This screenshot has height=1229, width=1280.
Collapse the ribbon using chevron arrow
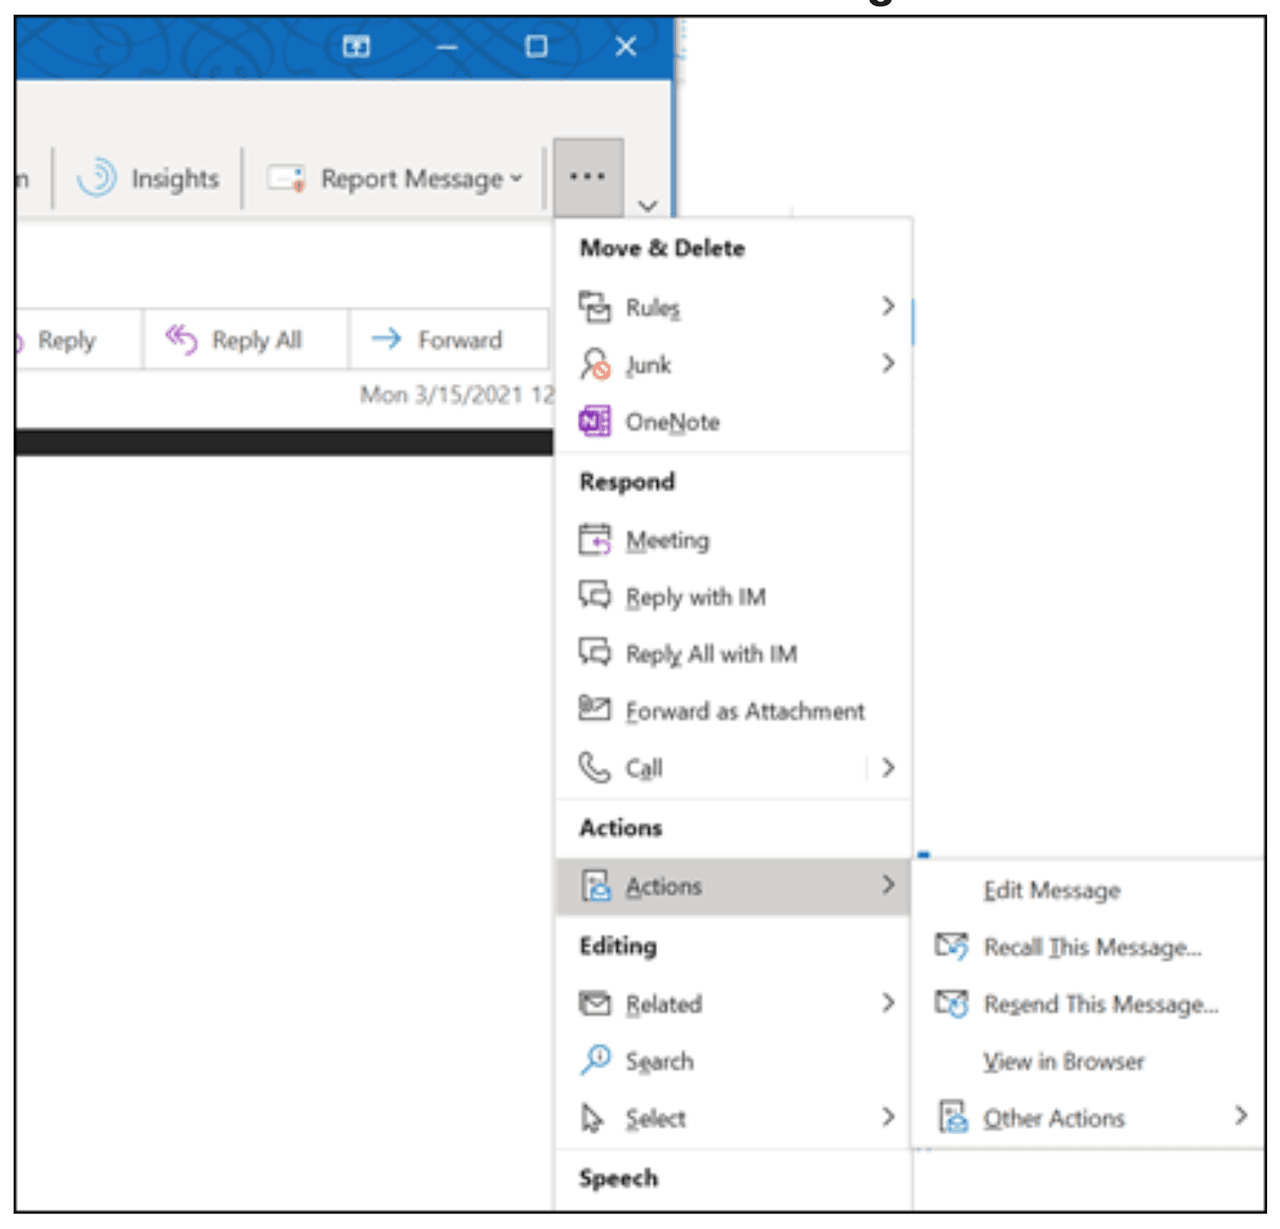[x=648, y=206]
